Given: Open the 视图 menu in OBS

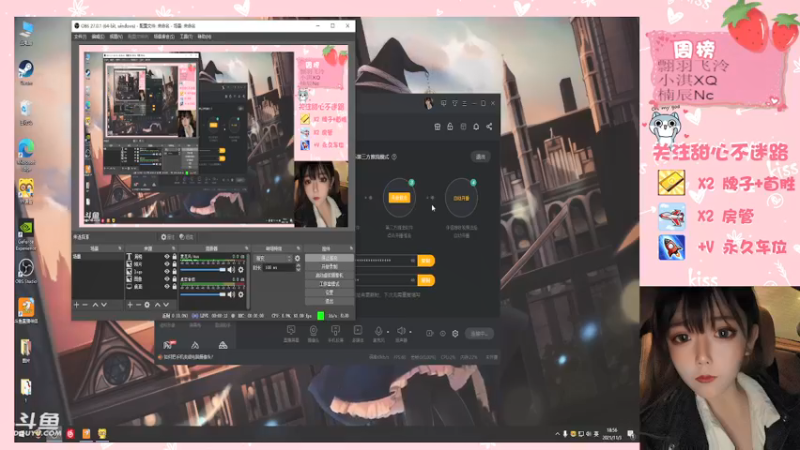Looking at the screenshot, I should pyautogui.click(x=116, y=37).
